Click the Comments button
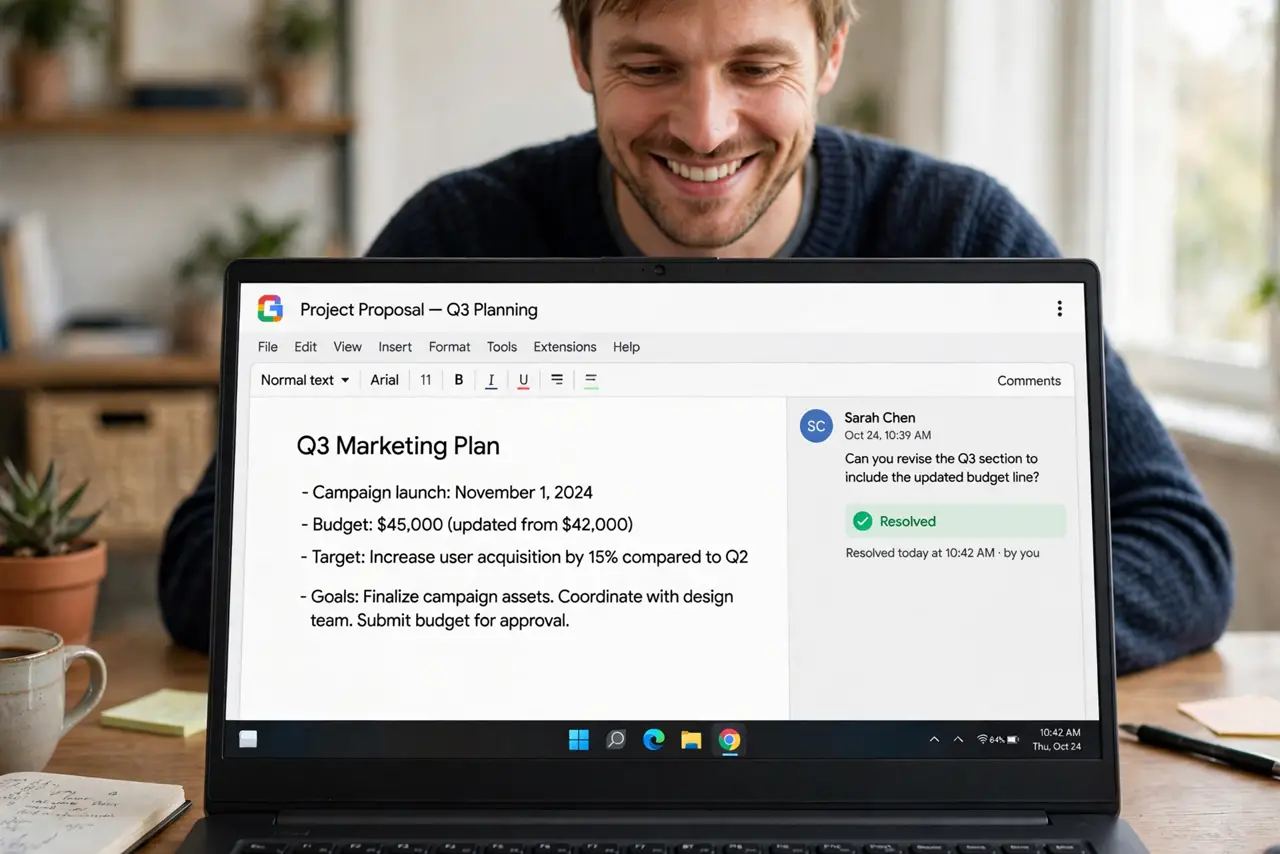The width and height of the screenshot is (1280, 854). click(1029, 380)
